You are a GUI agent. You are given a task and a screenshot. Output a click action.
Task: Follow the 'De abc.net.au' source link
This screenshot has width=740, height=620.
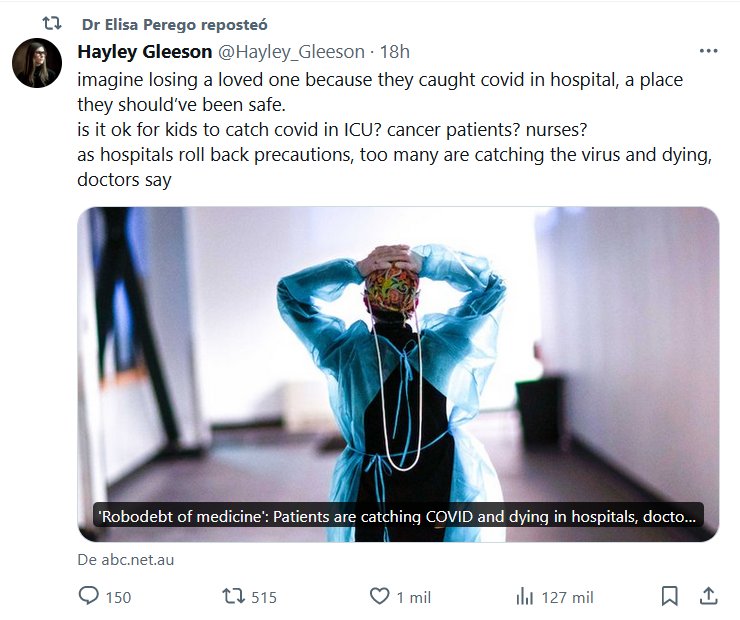[x=126, y=560]
